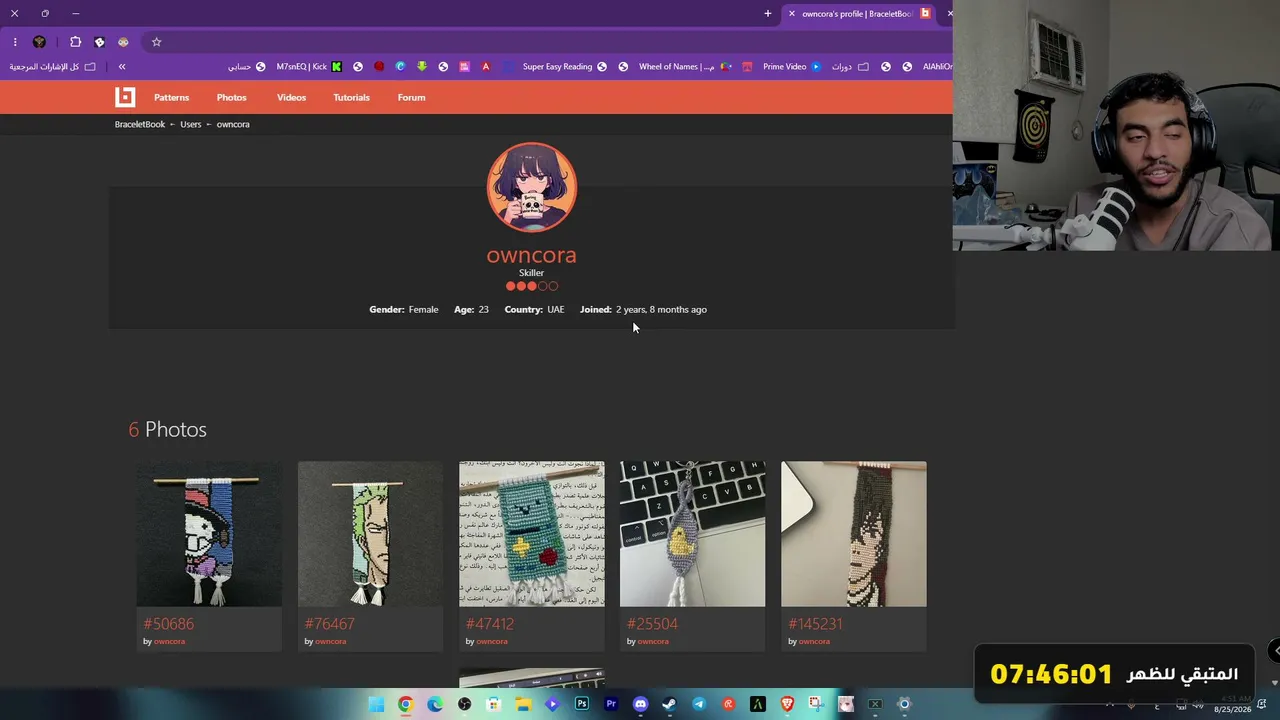Image resolution: width=1280 pixels, height=720 pixels.
Task: Open the Videos menu
Action: [291, 97]
